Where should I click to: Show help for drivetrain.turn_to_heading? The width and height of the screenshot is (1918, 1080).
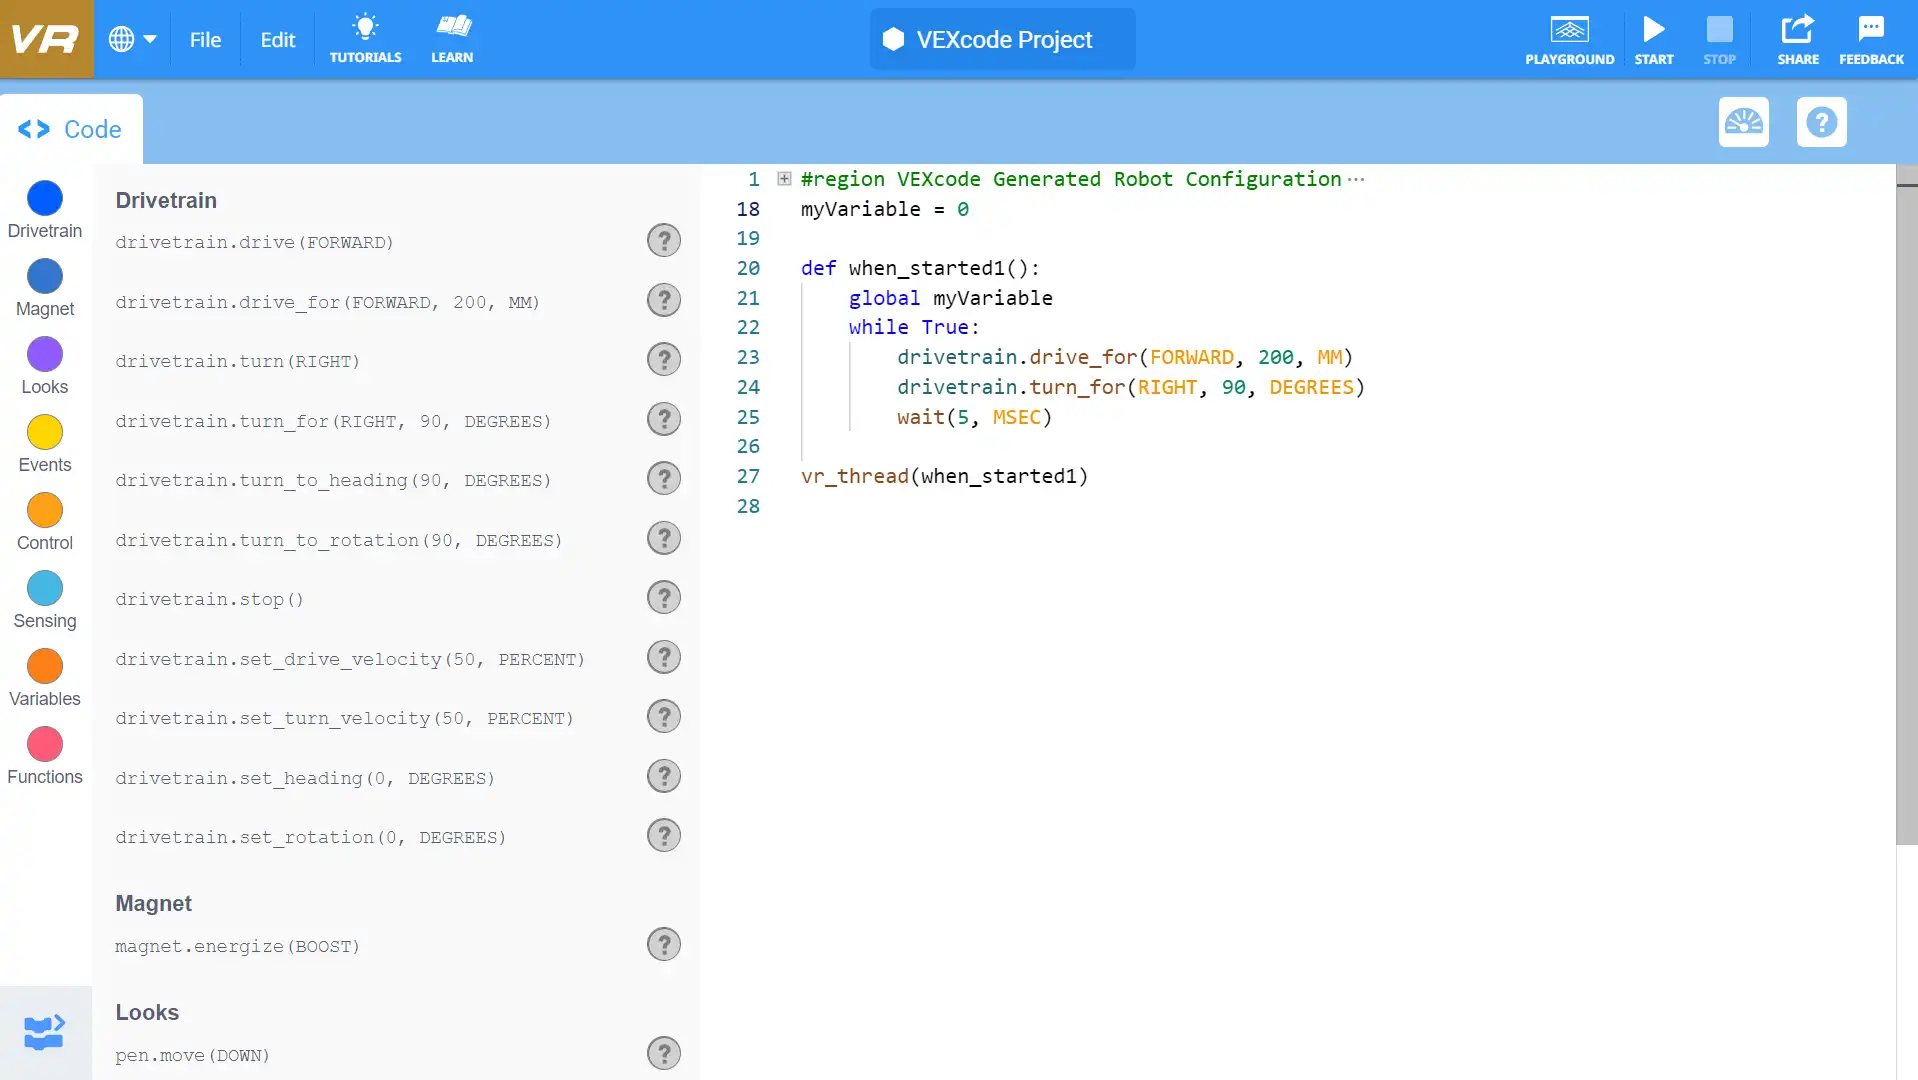pos(663,478)
